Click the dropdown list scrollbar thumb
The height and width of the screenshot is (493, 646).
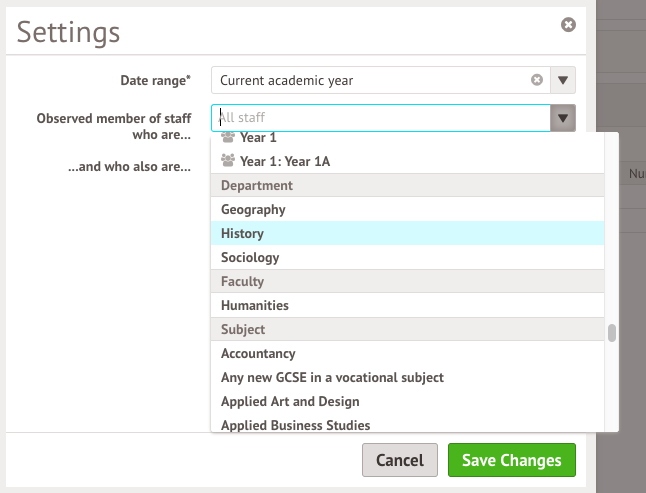(611, 333)
